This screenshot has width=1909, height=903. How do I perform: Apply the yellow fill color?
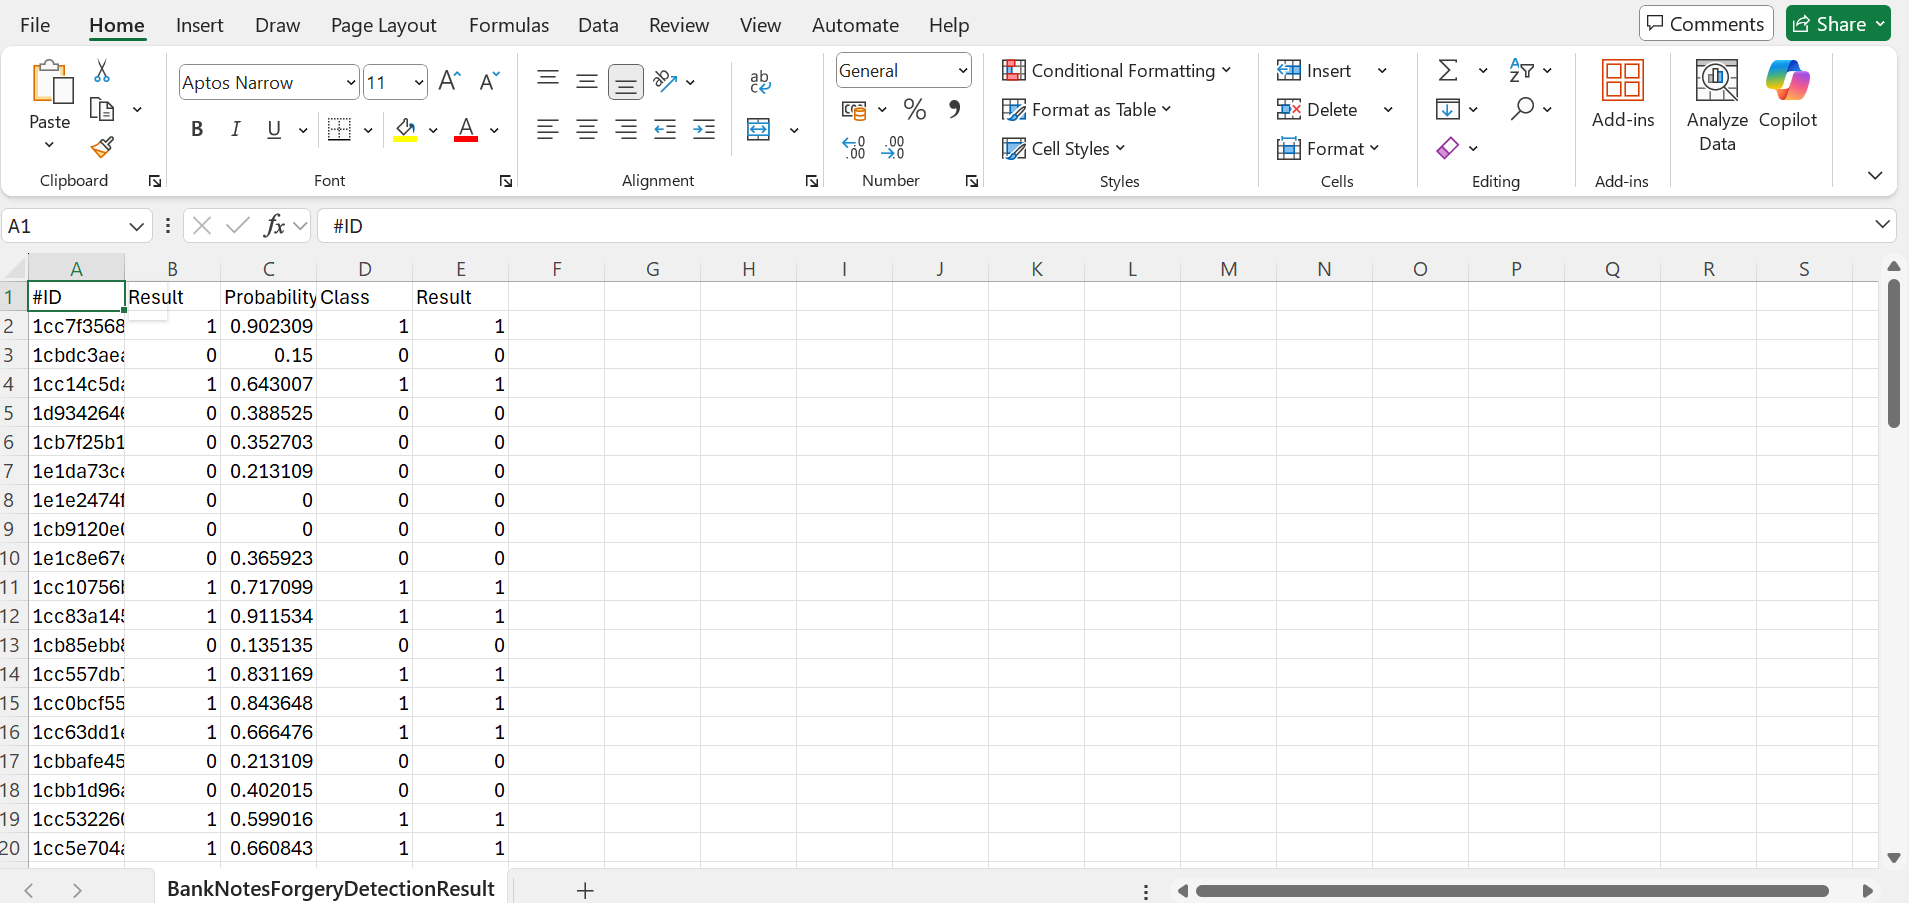[405, 129]
